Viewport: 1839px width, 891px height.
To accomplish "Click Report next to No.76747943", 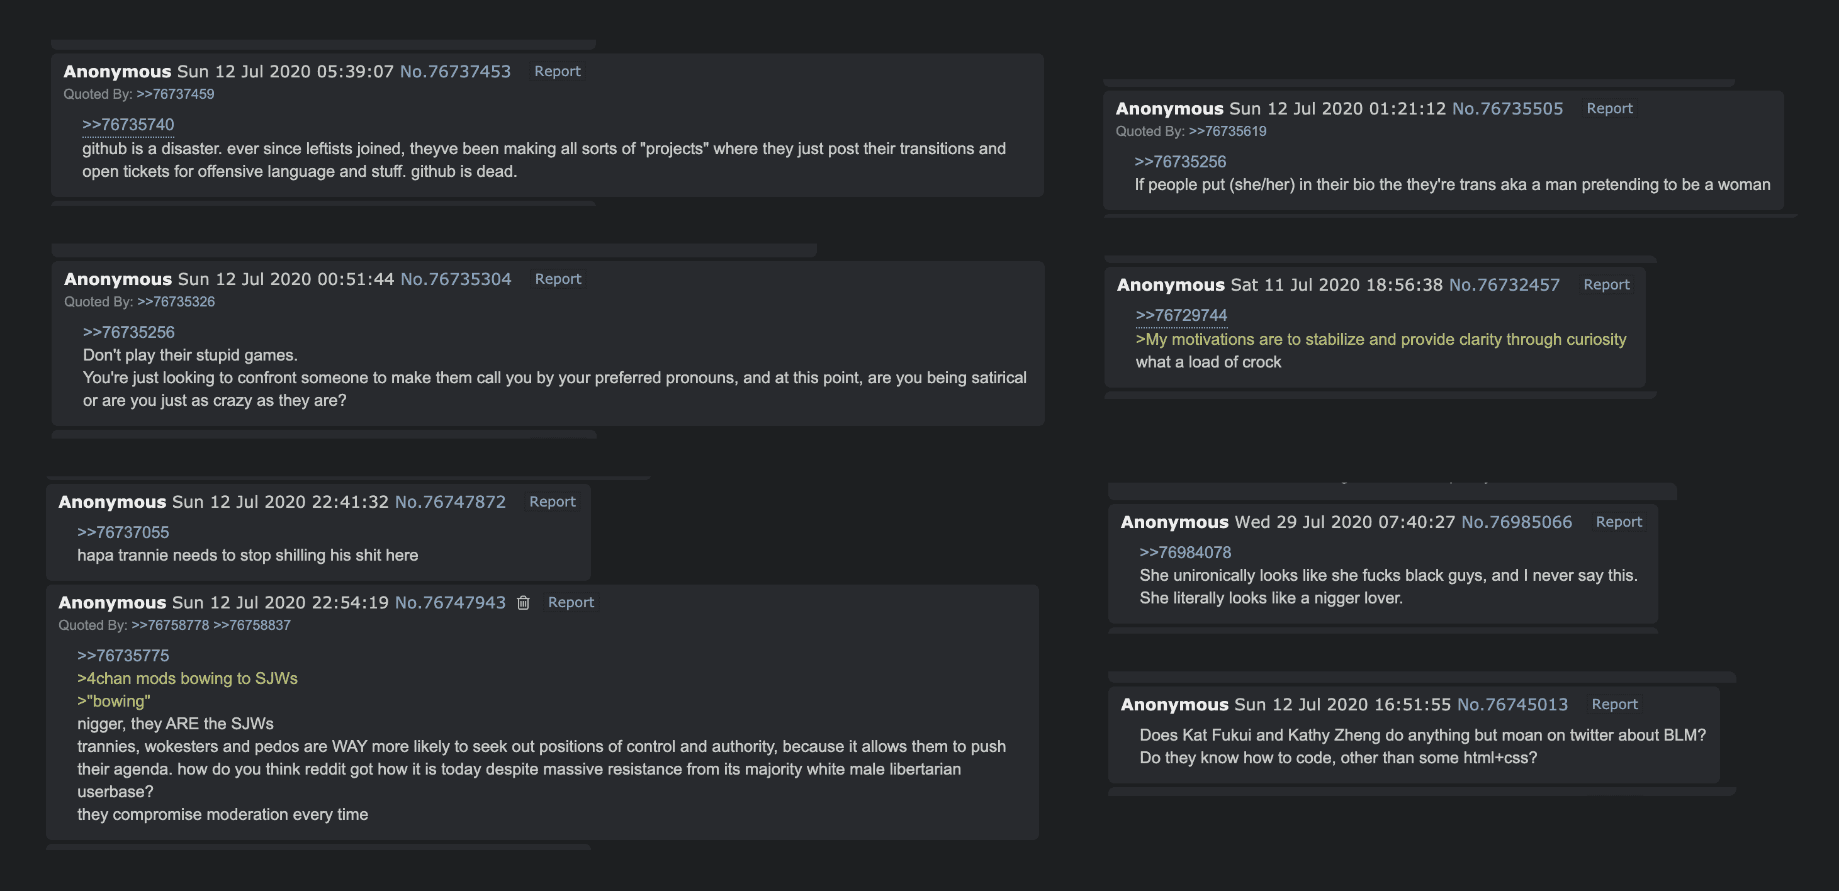I will (x=571, y=603).
